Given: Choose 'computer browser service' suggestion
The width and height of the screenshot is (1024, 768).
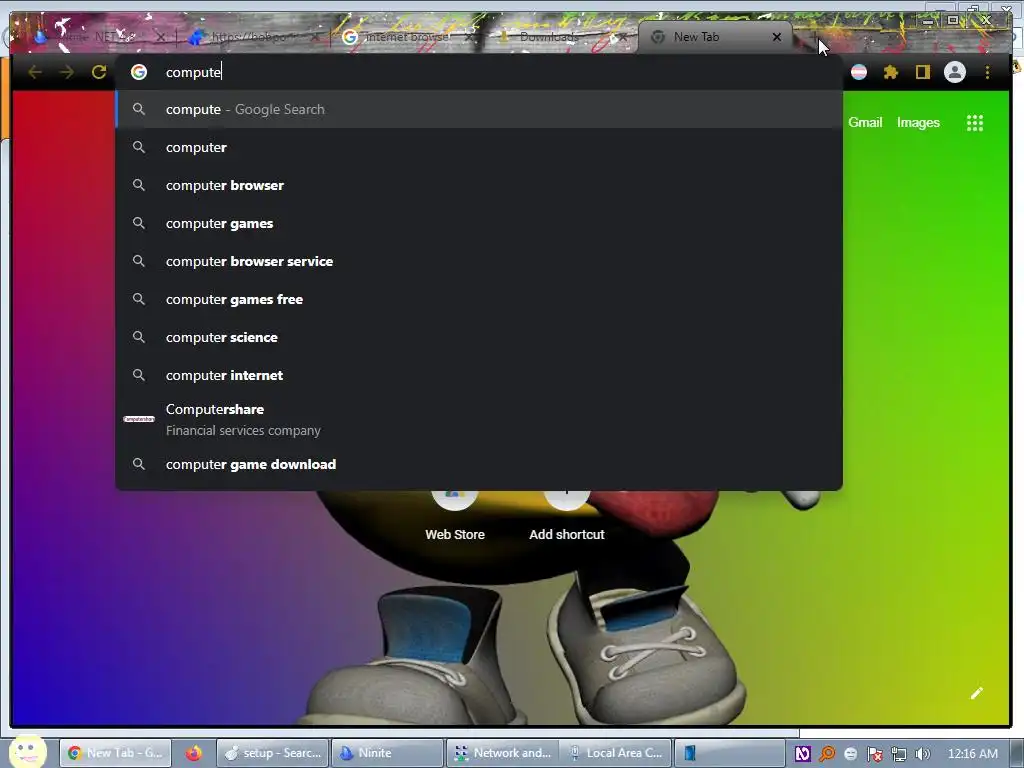Looking at the screenshot, I should coord(479,261).
